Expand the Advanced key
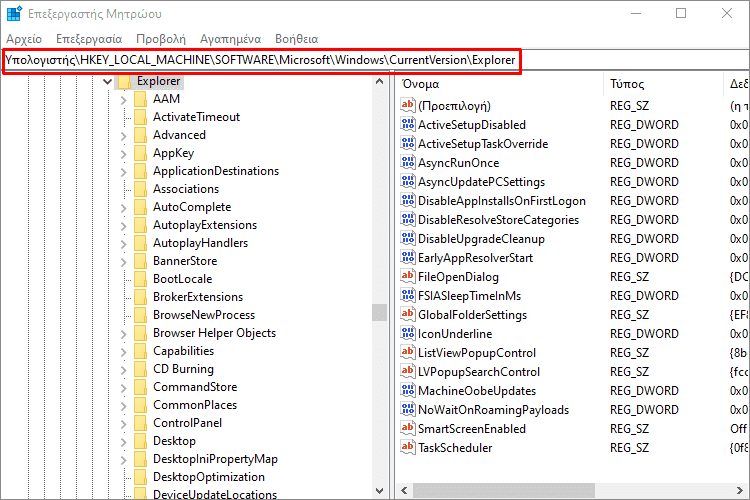Screen dimensions: 750x500 [x=124, y=136]
